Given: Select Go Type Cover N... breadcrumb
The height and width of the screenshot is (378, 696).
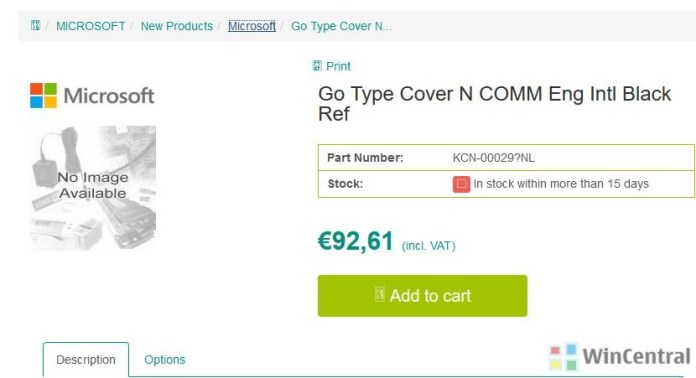Looking at the screenshot, I should (341, 26).
